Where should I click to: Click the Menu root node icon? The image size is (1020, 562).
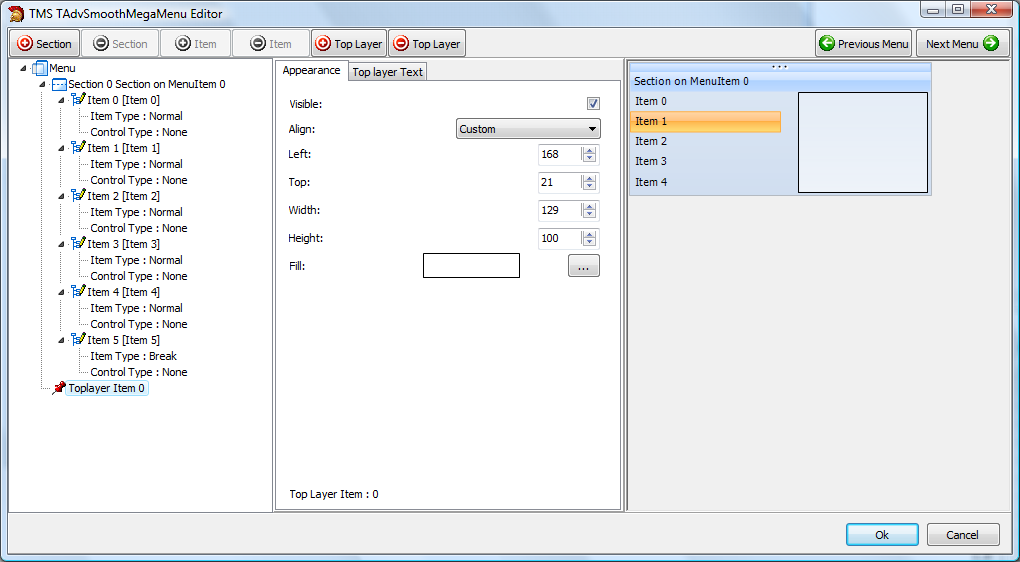(x=40, y=68)
